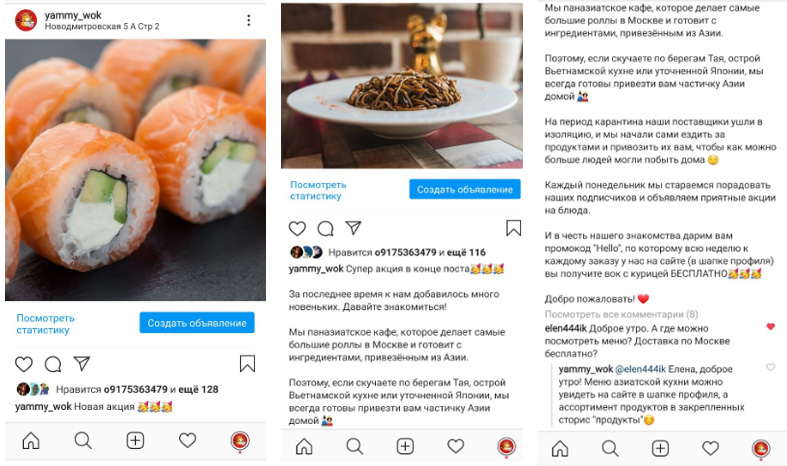This screenshot has width=787, height=466.
Task: Like the noodle post with heart icon
Action: pos(297,228)
